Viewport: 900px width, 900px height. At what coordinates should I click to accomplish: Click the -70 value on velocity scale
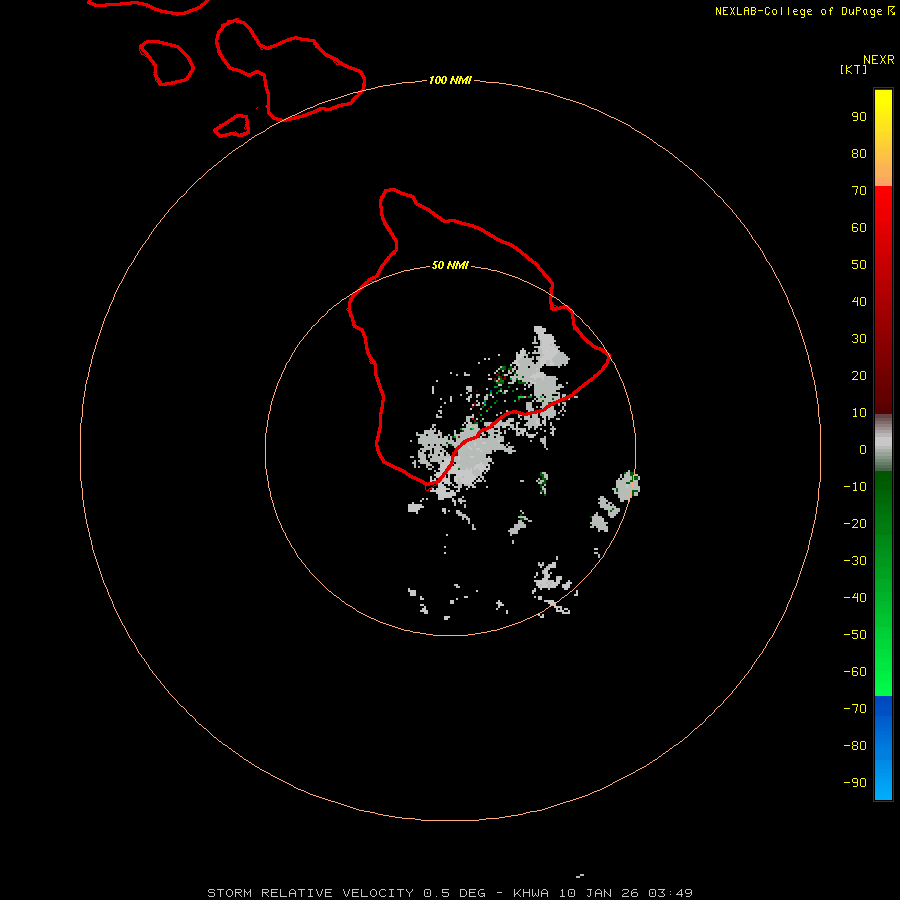[x=855, y=709]
